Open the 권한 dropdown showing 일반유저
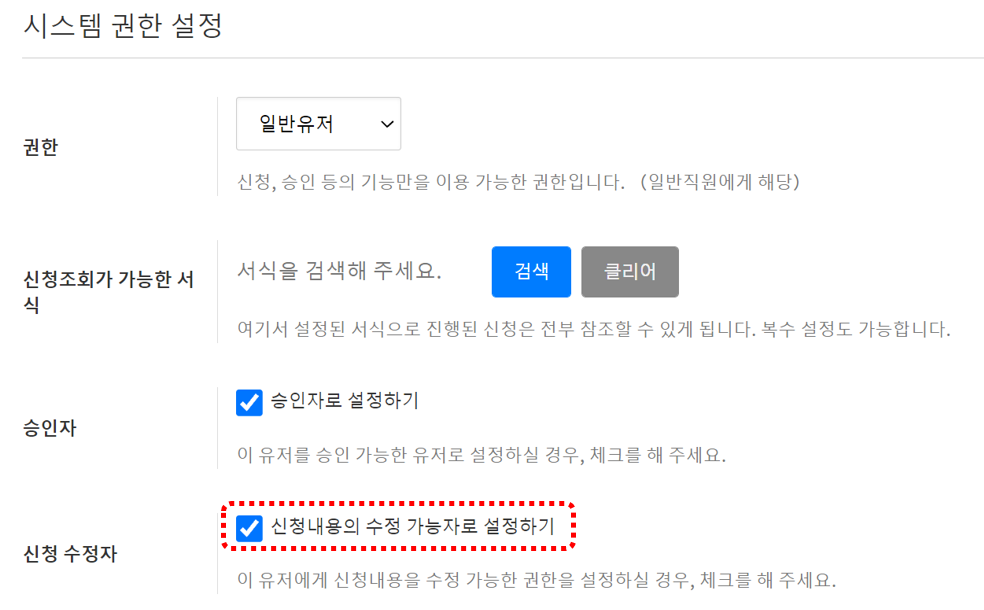The height and width of the screenshot is (610, 984). coord(318,124)
